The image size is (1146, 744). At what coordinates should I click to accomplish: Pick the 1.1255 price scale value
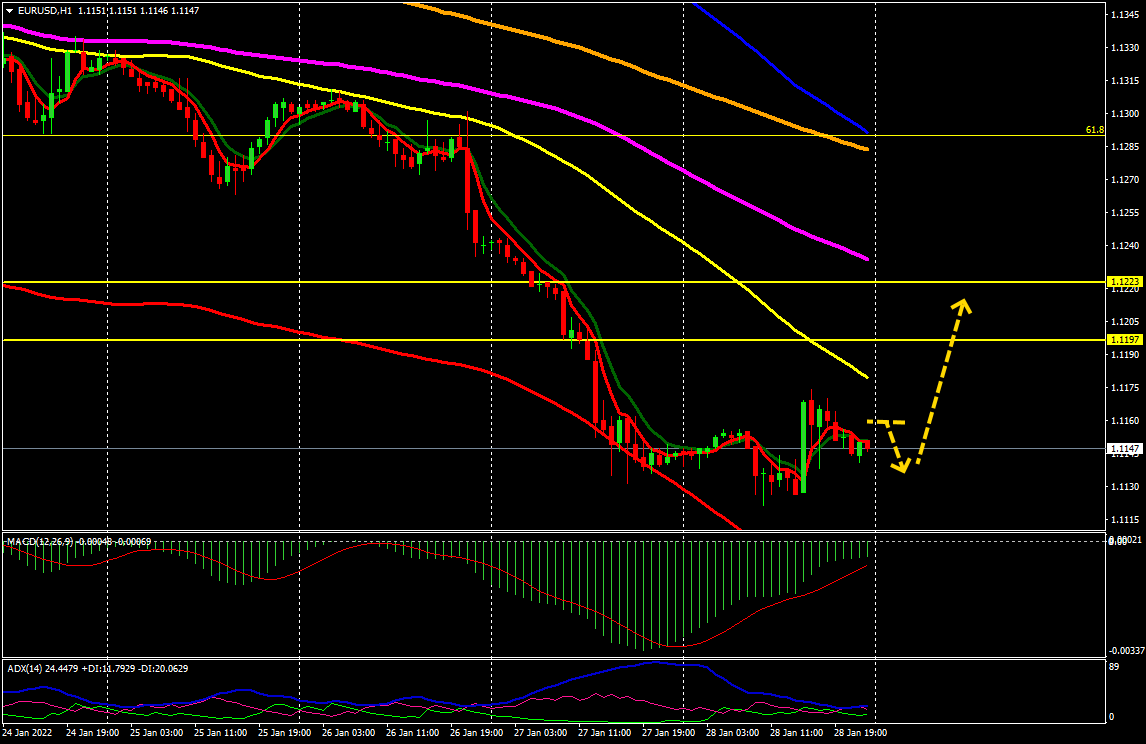[x=1125, y=213]
